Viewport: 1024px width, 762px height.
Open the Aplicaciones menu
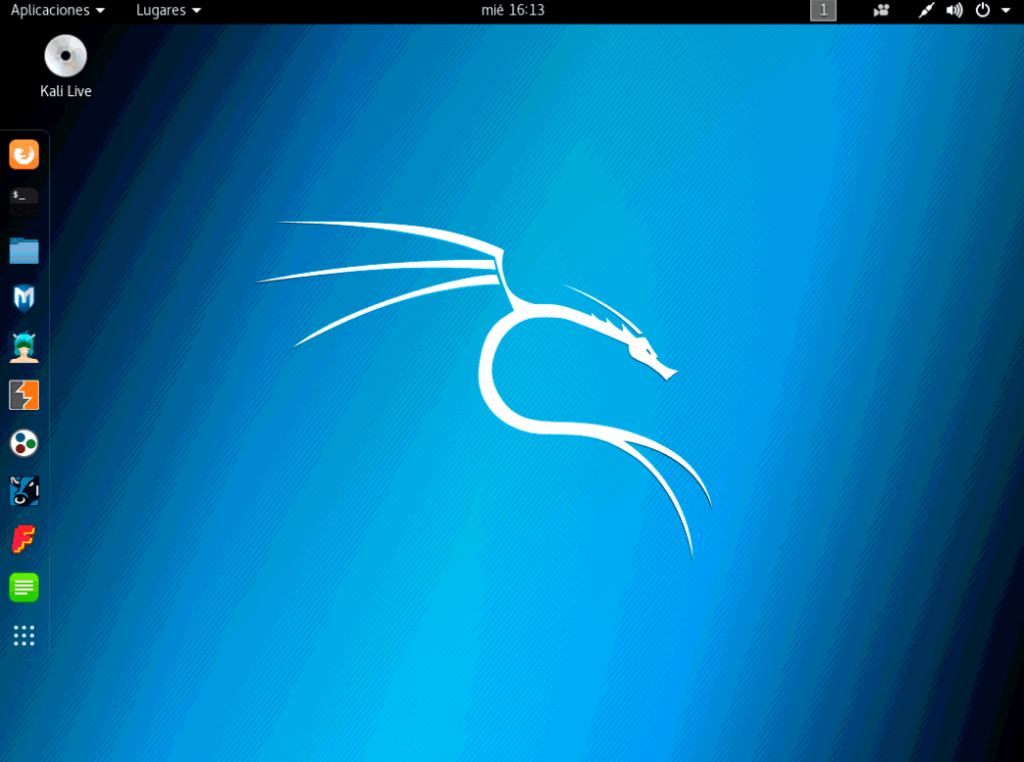point(57,10)
